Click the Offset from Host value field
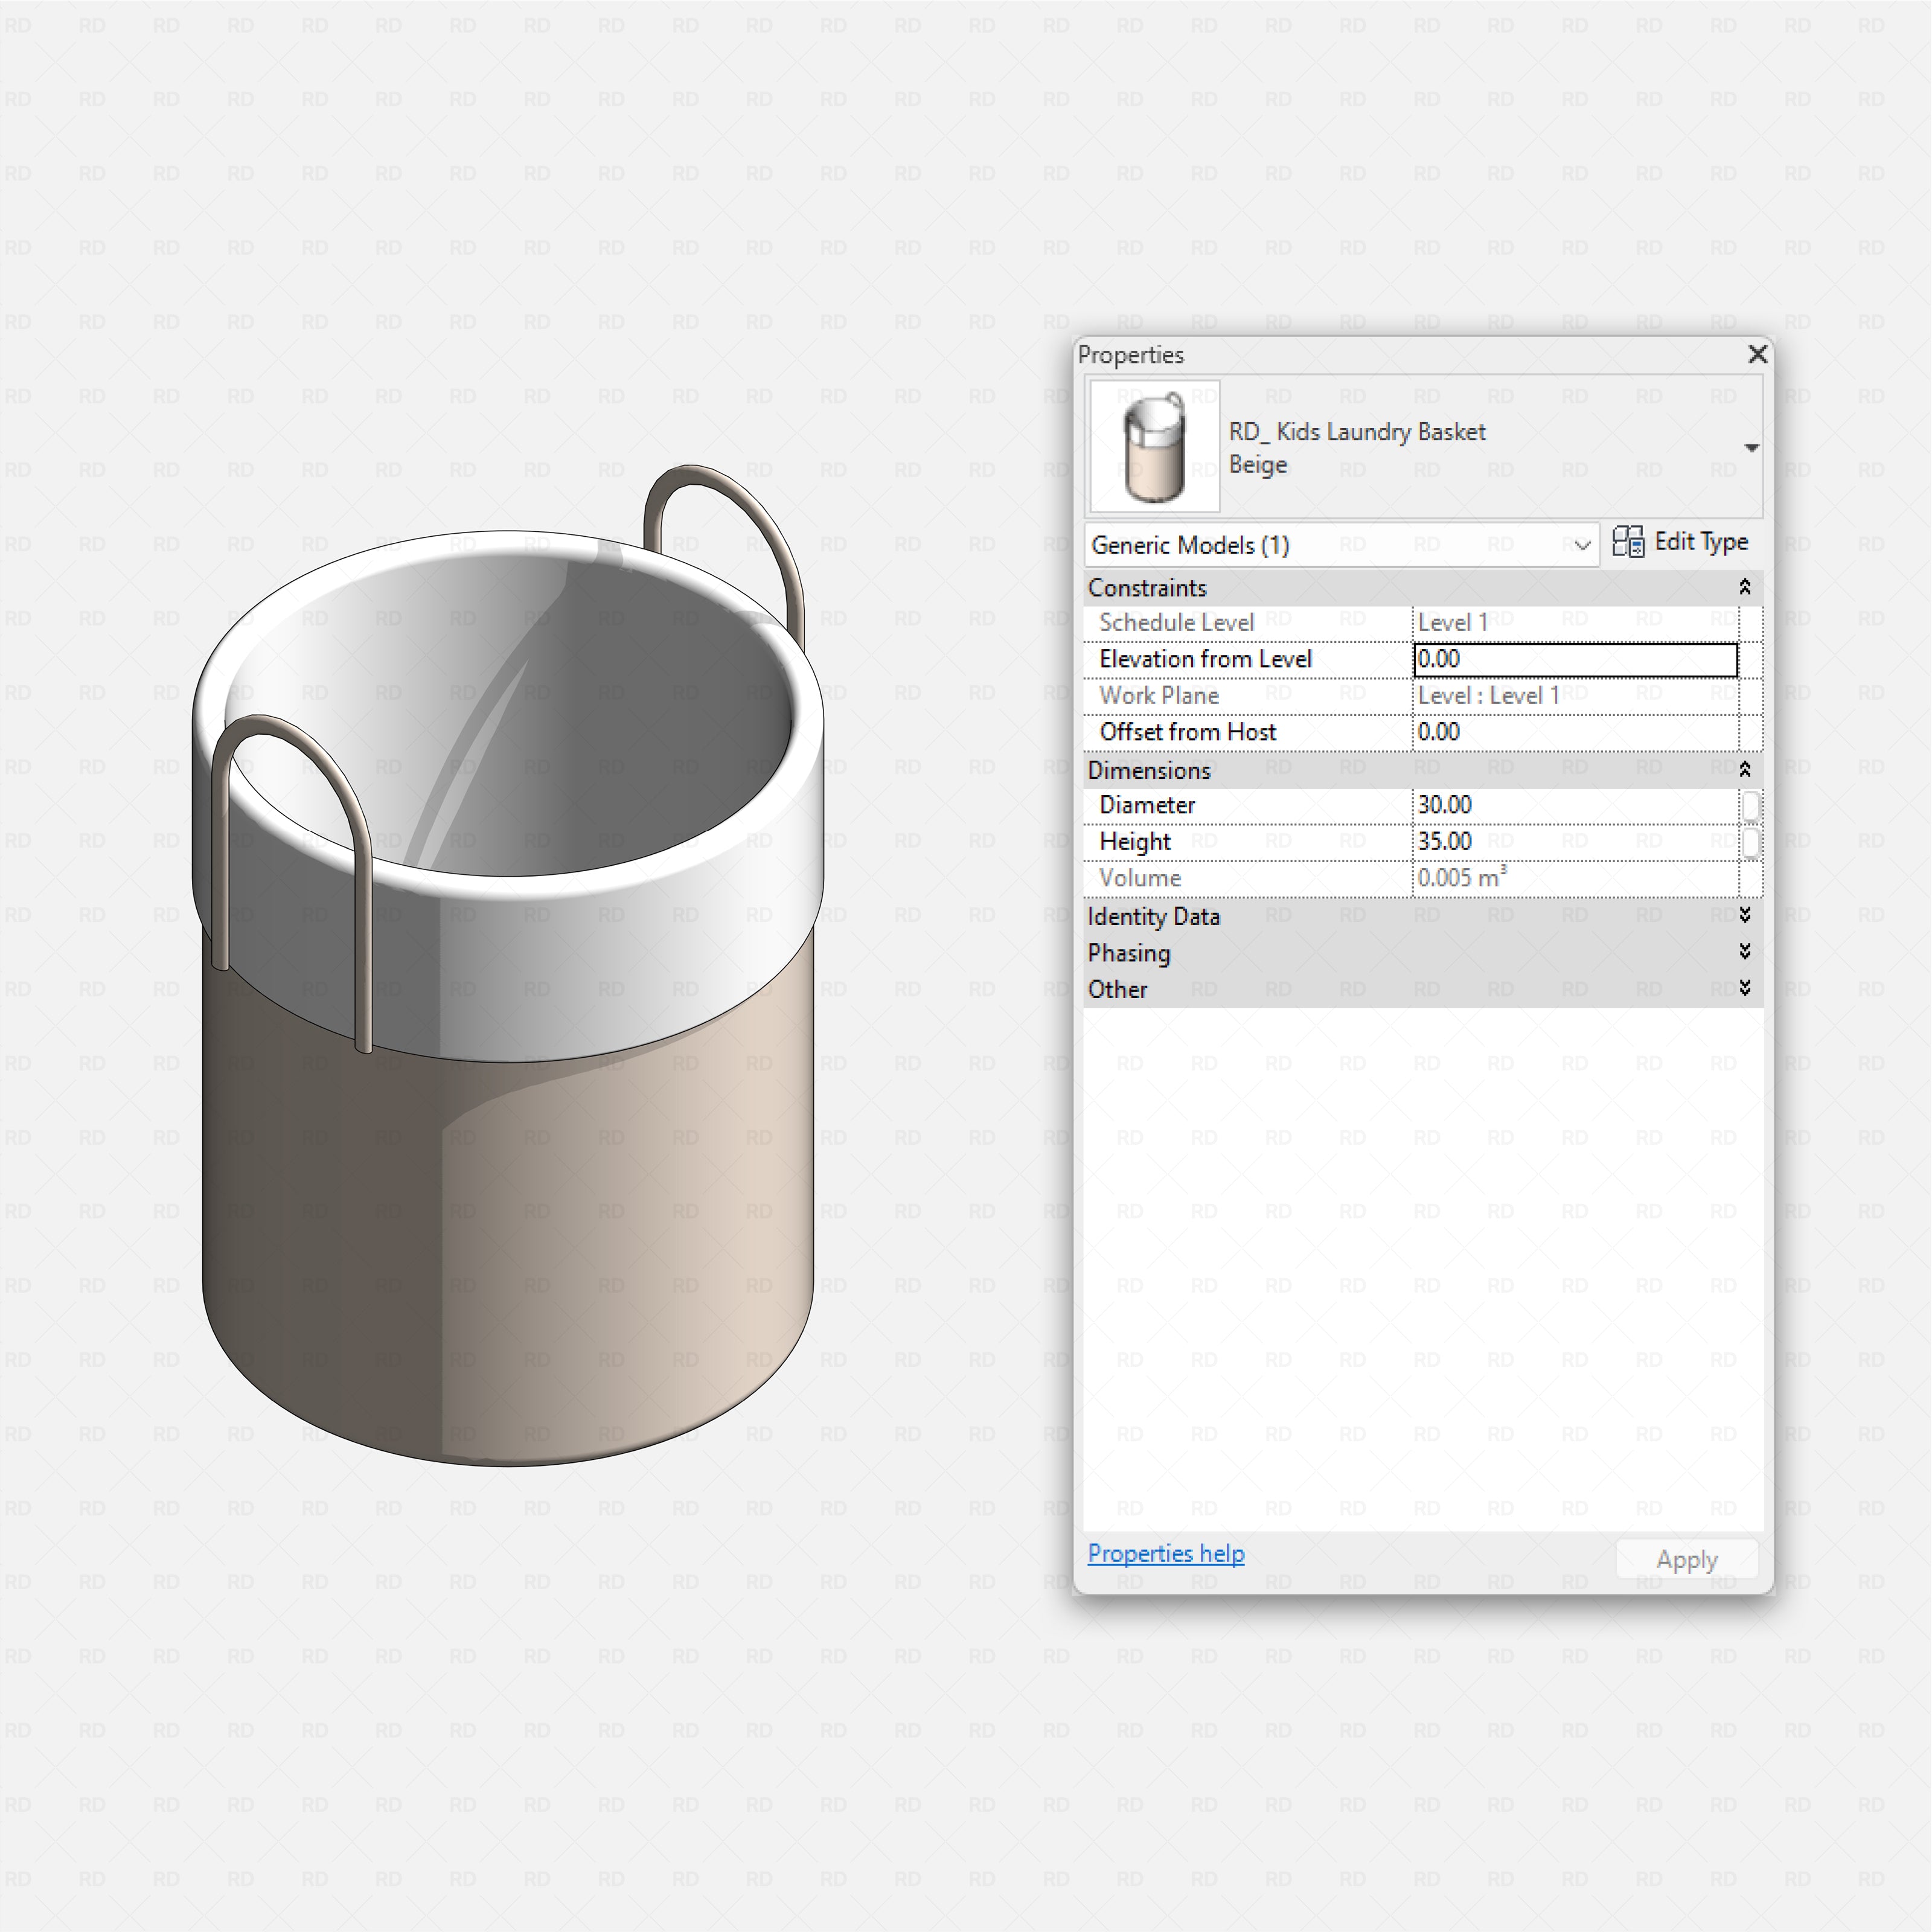 point(1574,732)
